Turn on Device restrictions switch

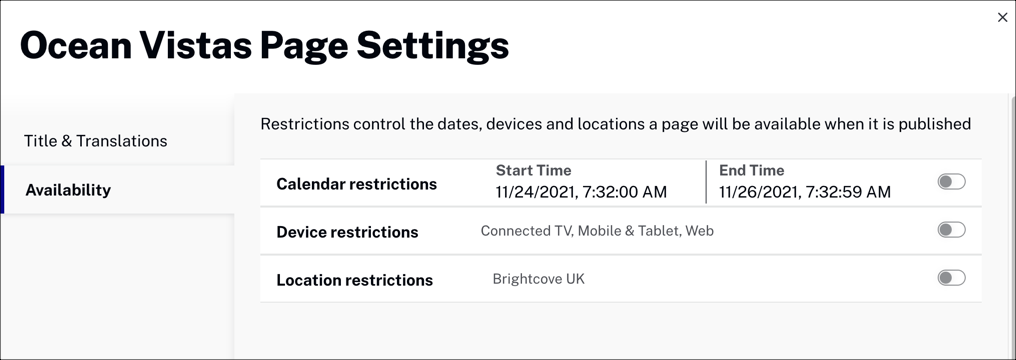[x=951, y=230]
